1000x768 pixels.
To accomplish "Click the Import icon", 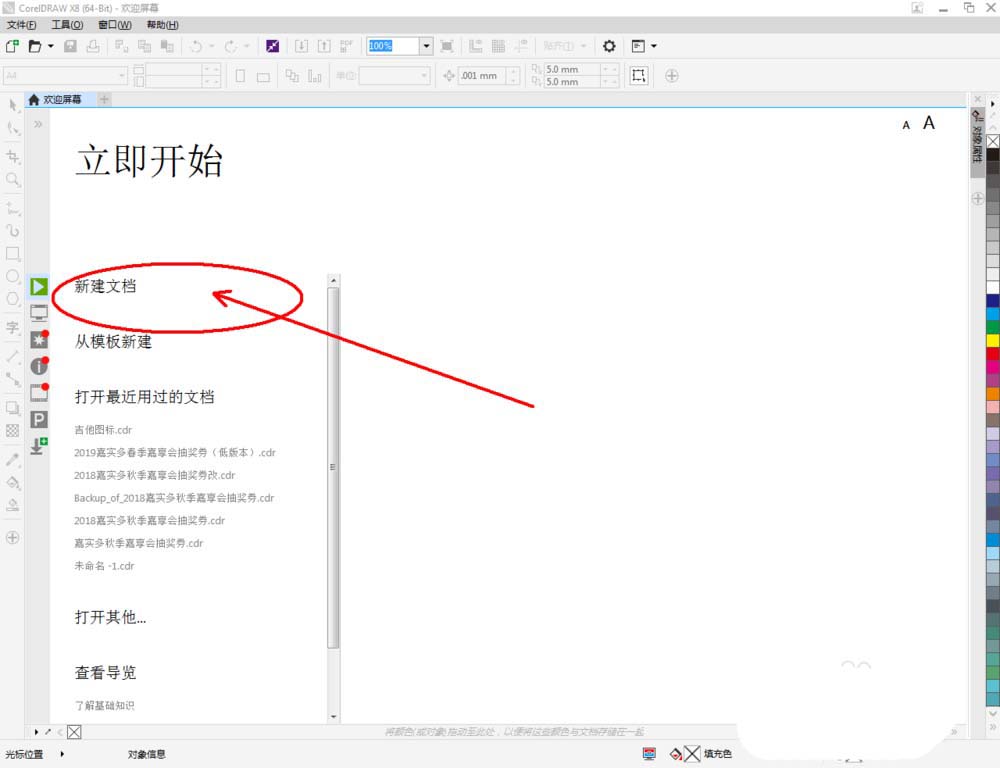I will coord(301,46).
